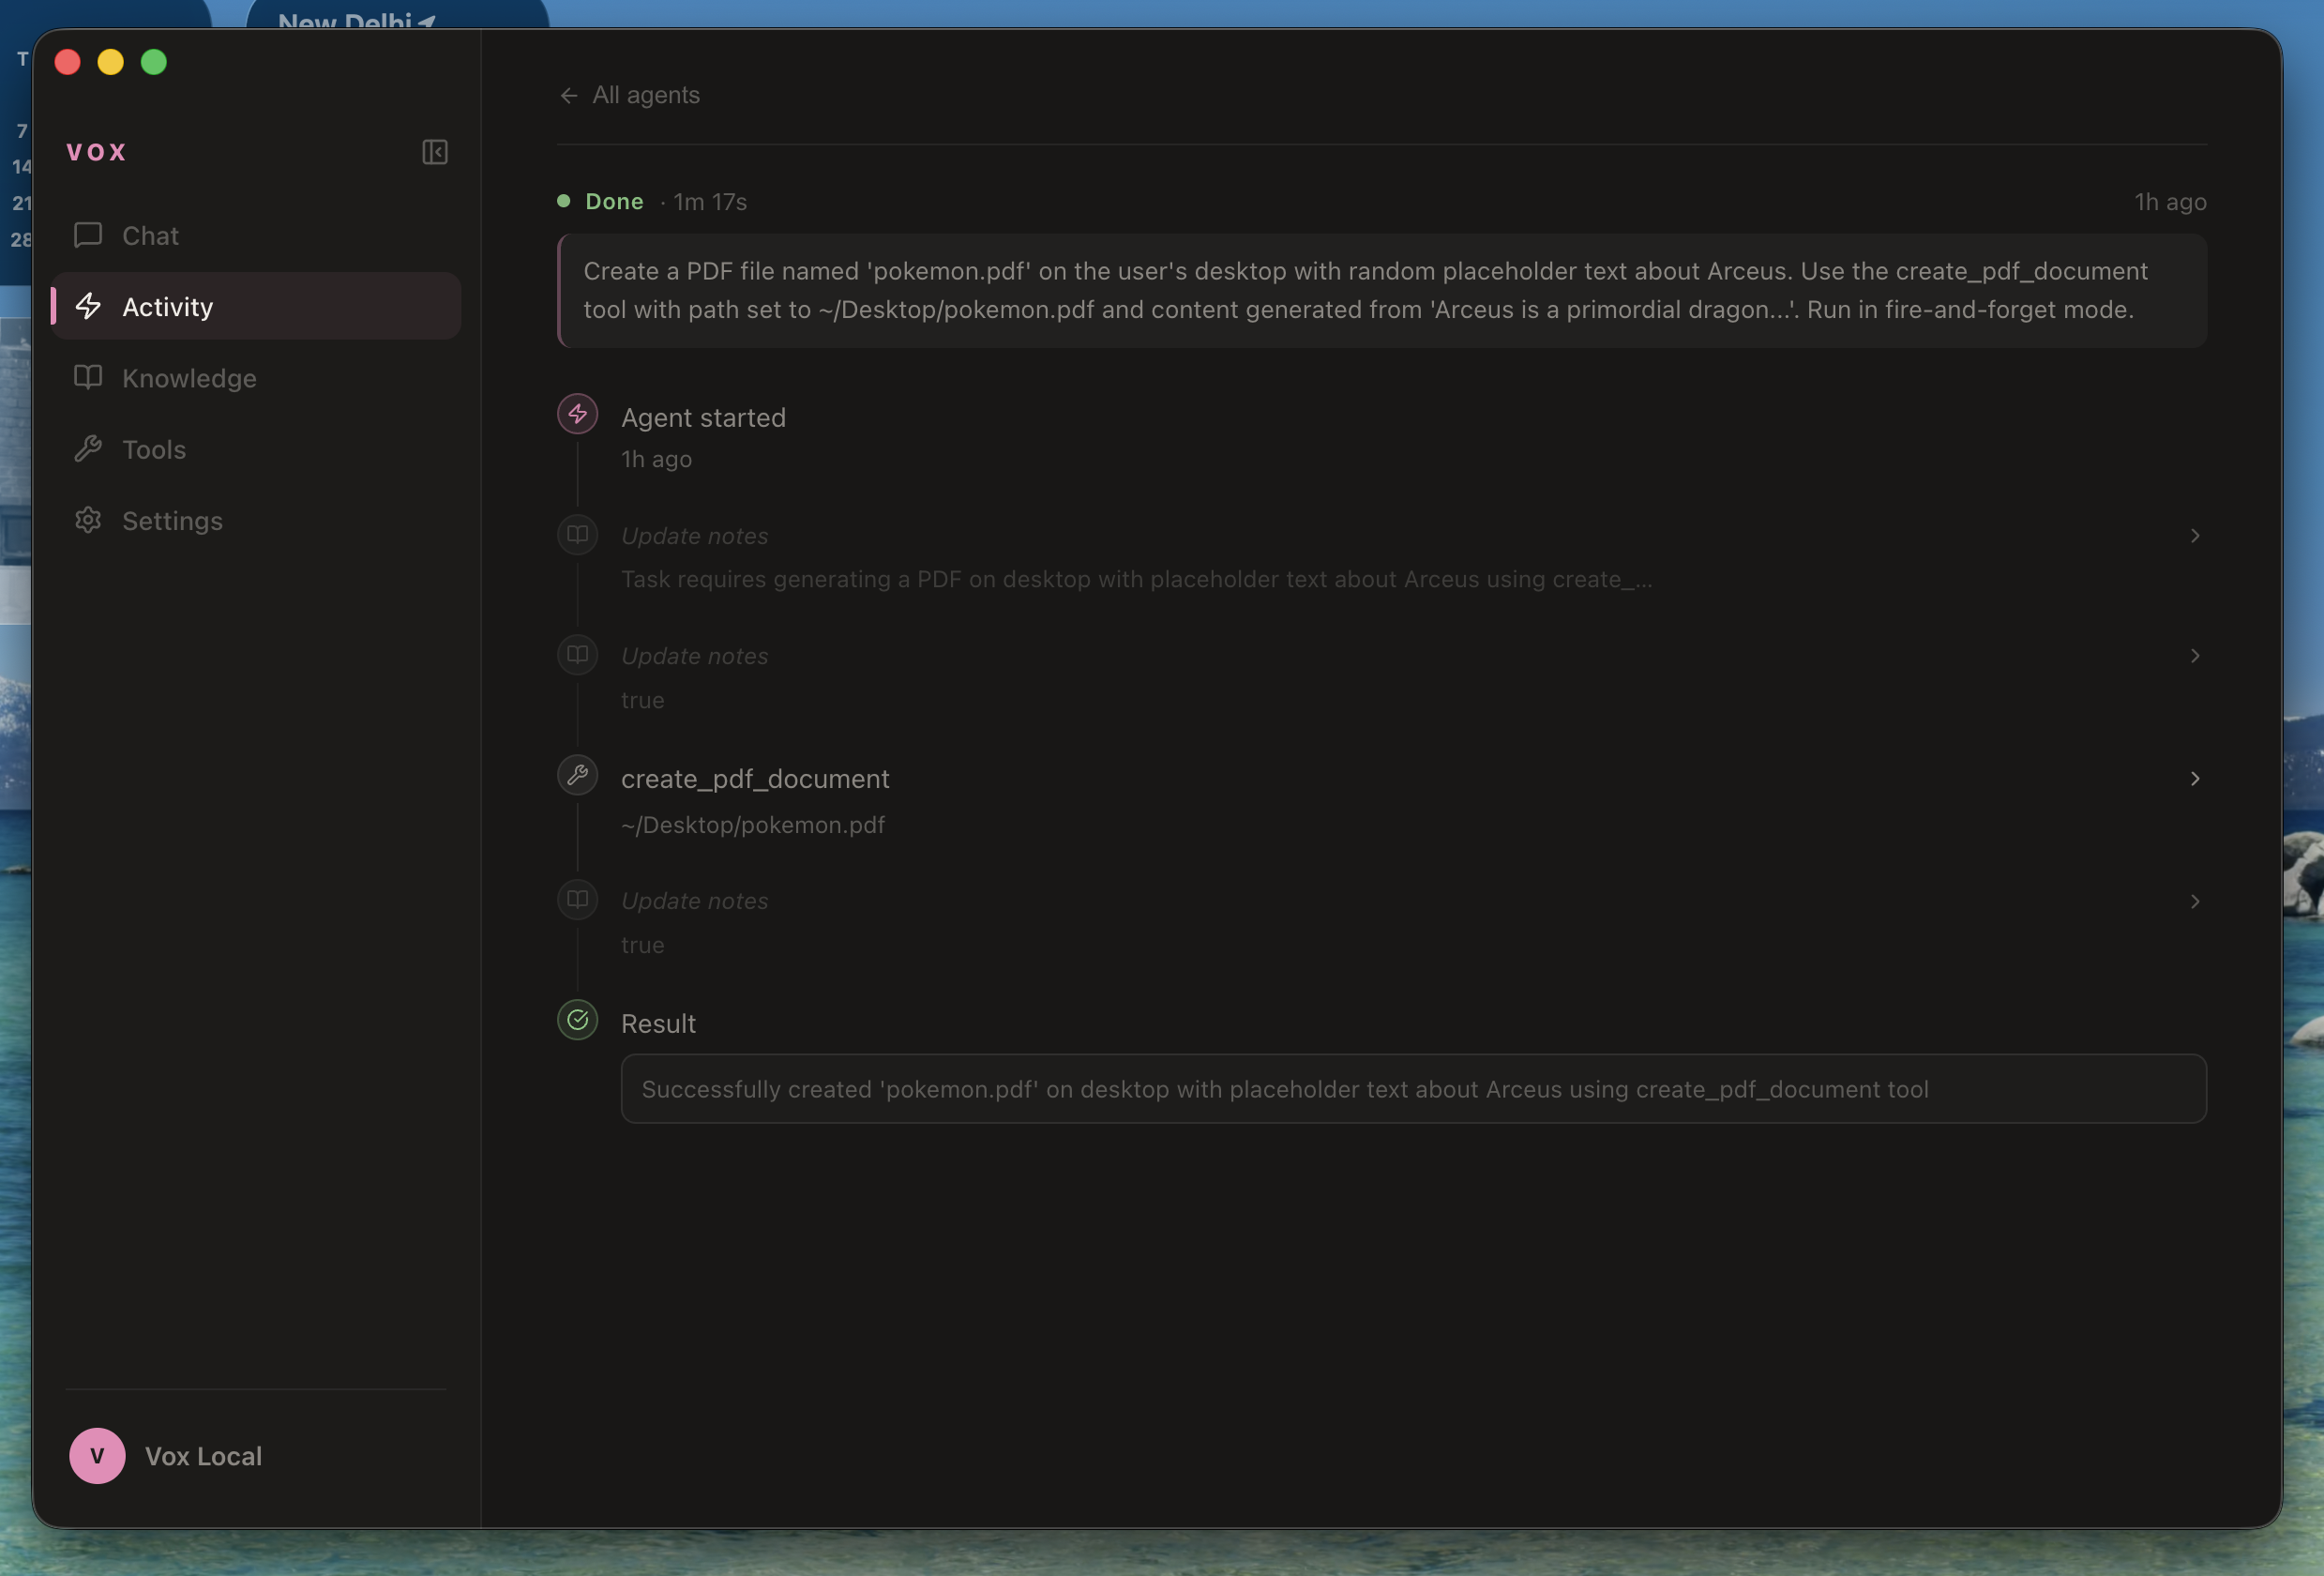The image size is (2324, 1576).
Task: Click the Result checkmark circle icon
Action: [x=577, y=1020]
